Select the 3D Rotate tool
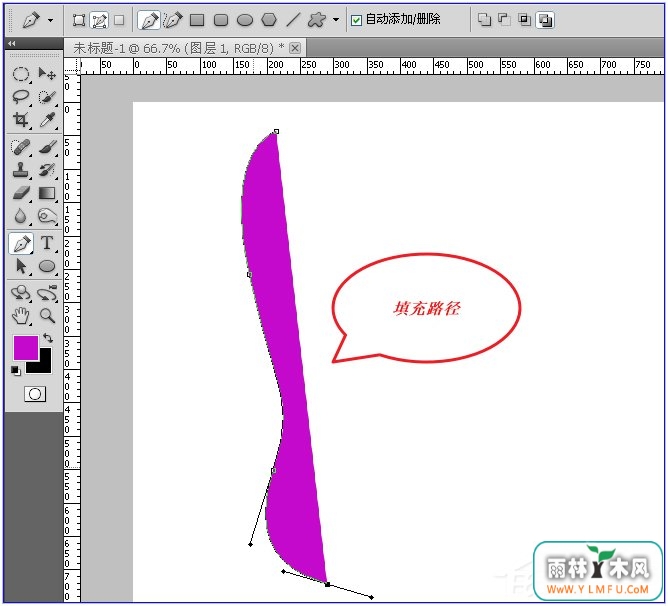668x606 pixels. (x=20, y=293)
